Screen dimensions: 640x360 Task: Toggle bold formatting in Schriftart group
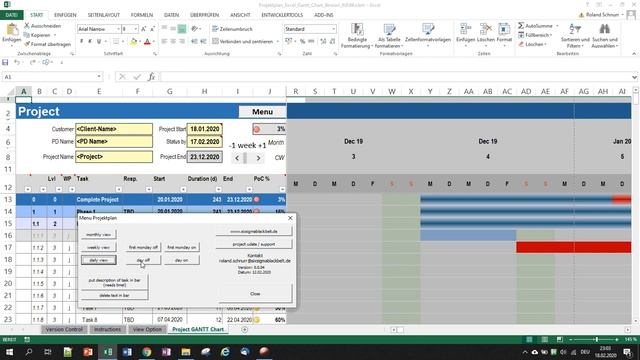click(81, 41)
